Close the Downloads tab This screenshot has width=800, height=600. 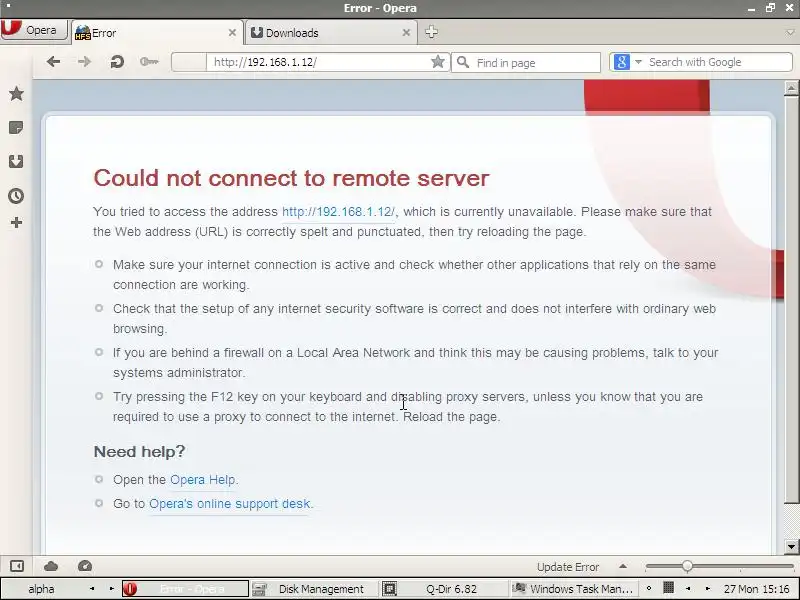[x=406, y=33]
